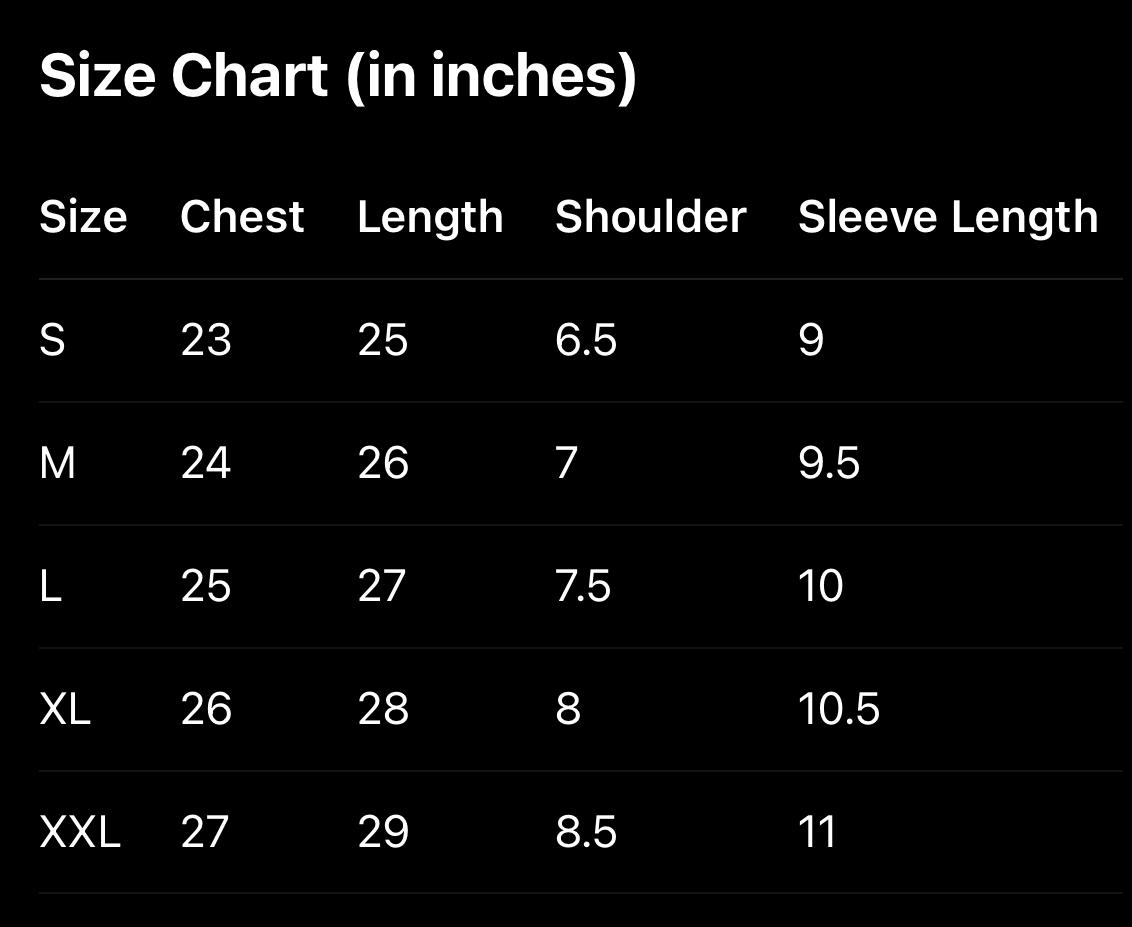The image size is (1132, 927).
Task: Select shoulder value 7.5 for size L
Action: click(x=583, y=586)
